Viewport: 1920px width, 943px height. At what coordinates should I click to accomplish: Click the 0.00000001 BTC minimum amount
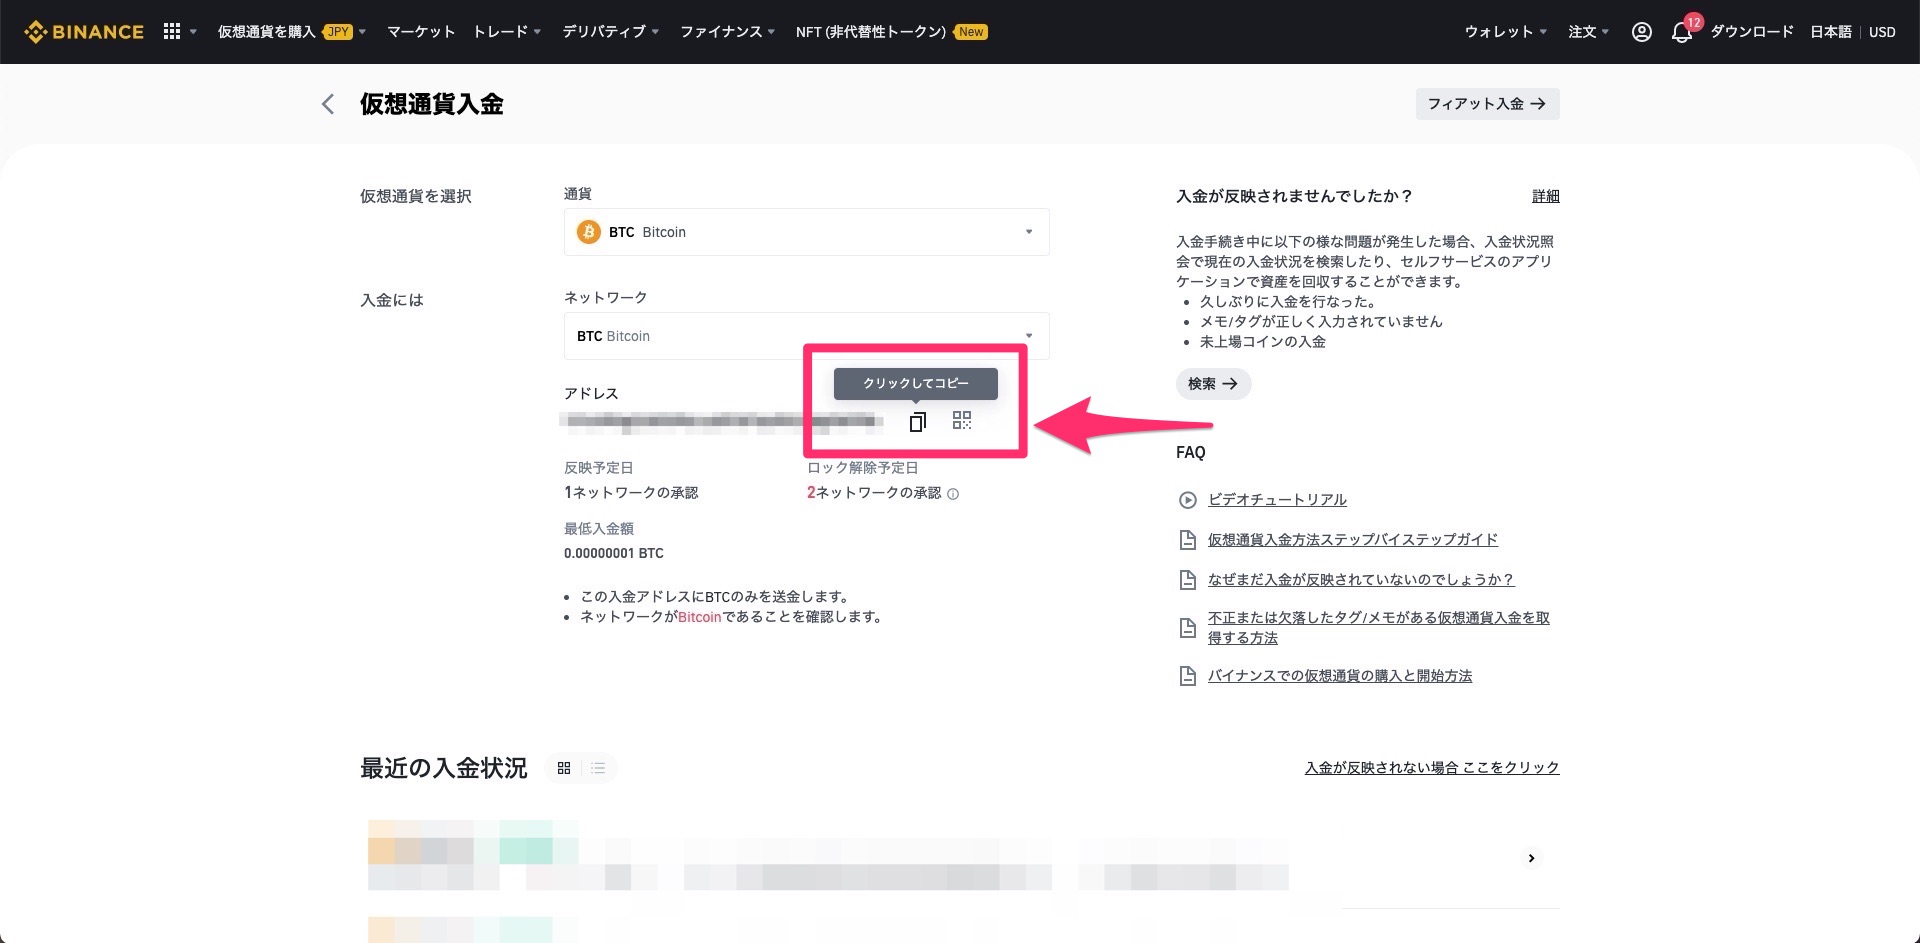click(613, 553)
